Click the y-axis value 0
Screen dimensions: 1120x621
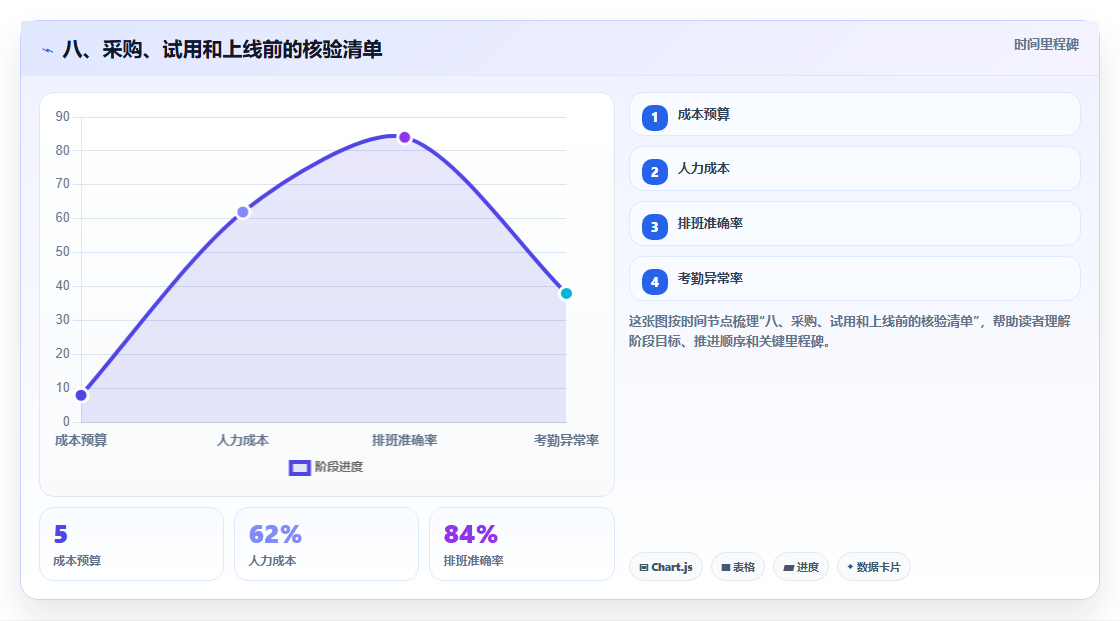66,422
